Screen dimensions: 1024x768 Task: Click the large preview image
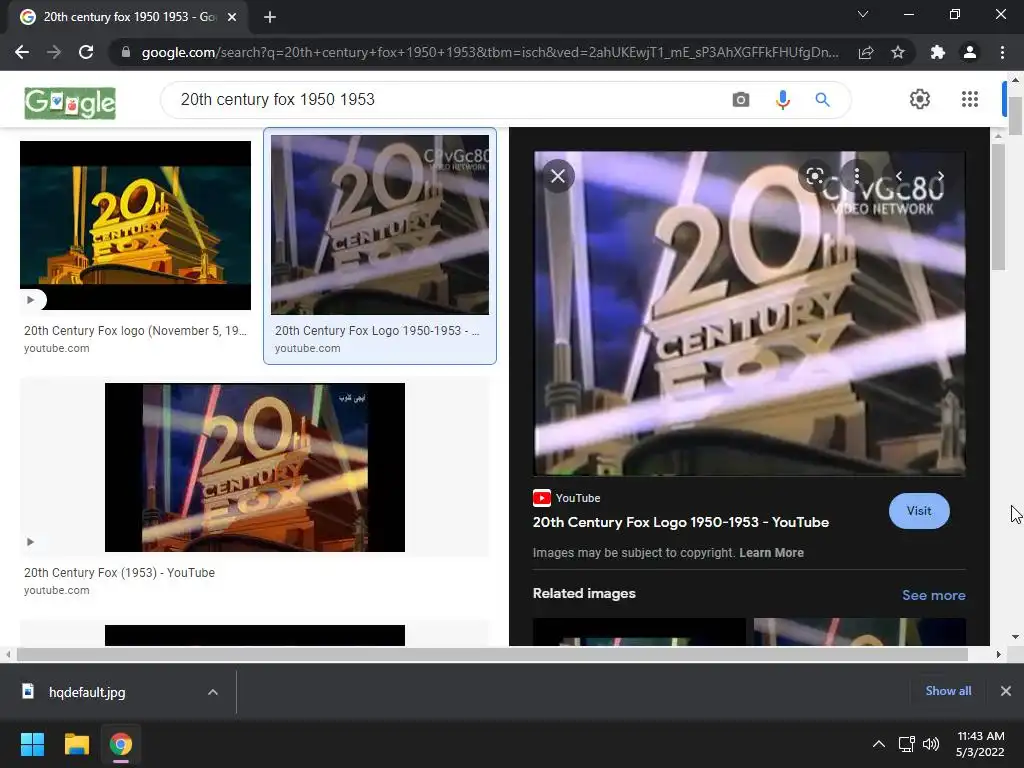tap(749, 313)
